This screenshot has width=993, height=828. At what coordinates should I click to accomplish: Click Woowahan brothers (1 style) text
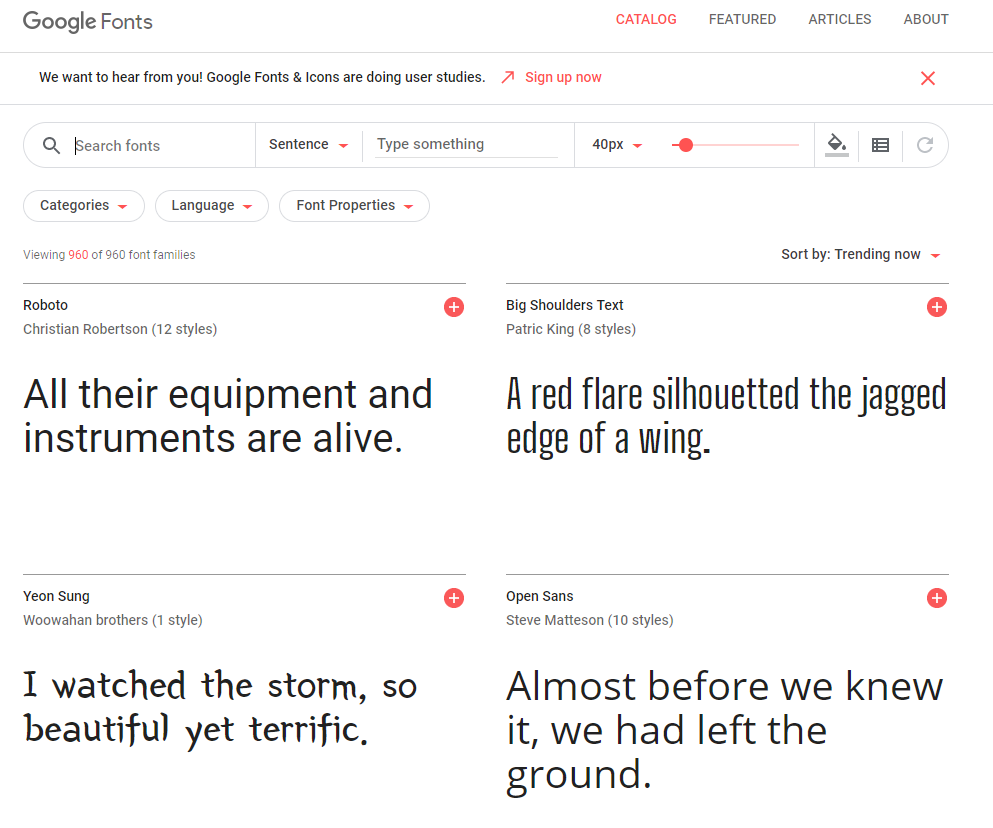pos(113,620)
